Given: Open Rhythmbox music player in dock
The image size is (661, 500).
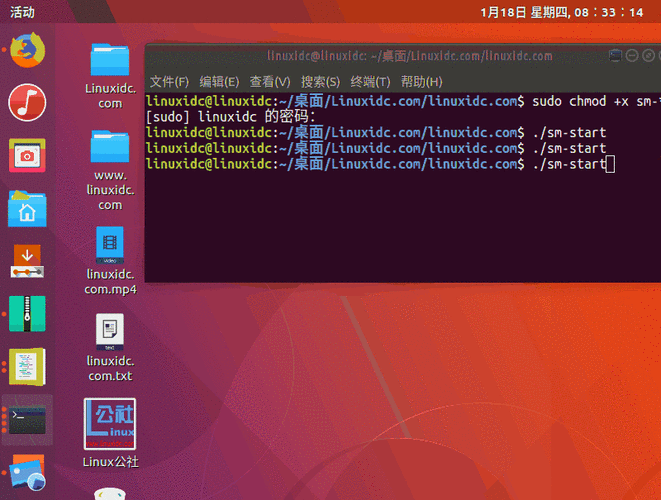Looking at the screenshot, I should pyautogui.click(x=27, y=102).
